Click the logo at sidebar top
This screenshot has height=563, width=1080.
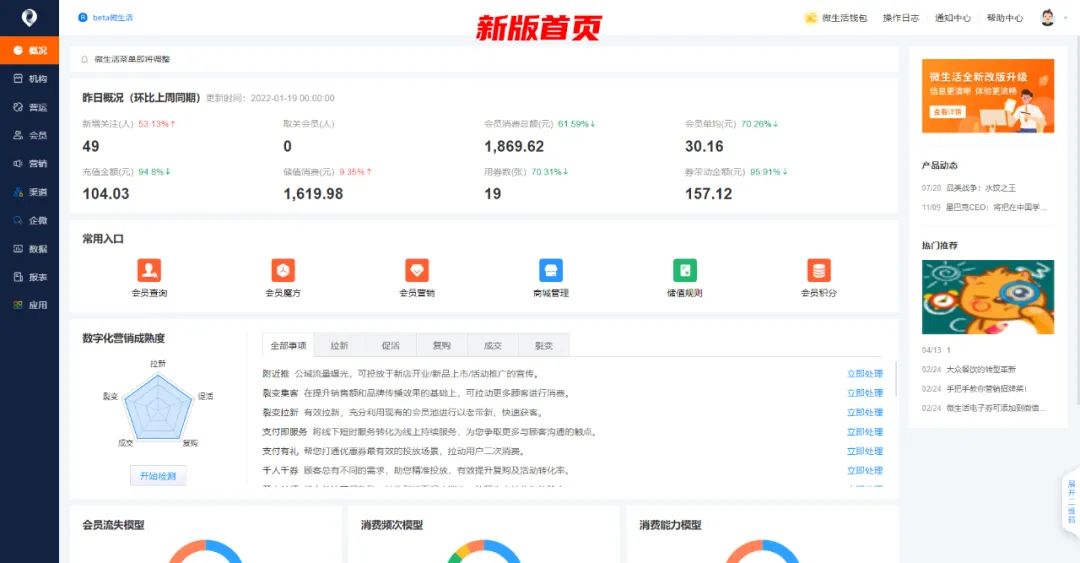(29, 18)
